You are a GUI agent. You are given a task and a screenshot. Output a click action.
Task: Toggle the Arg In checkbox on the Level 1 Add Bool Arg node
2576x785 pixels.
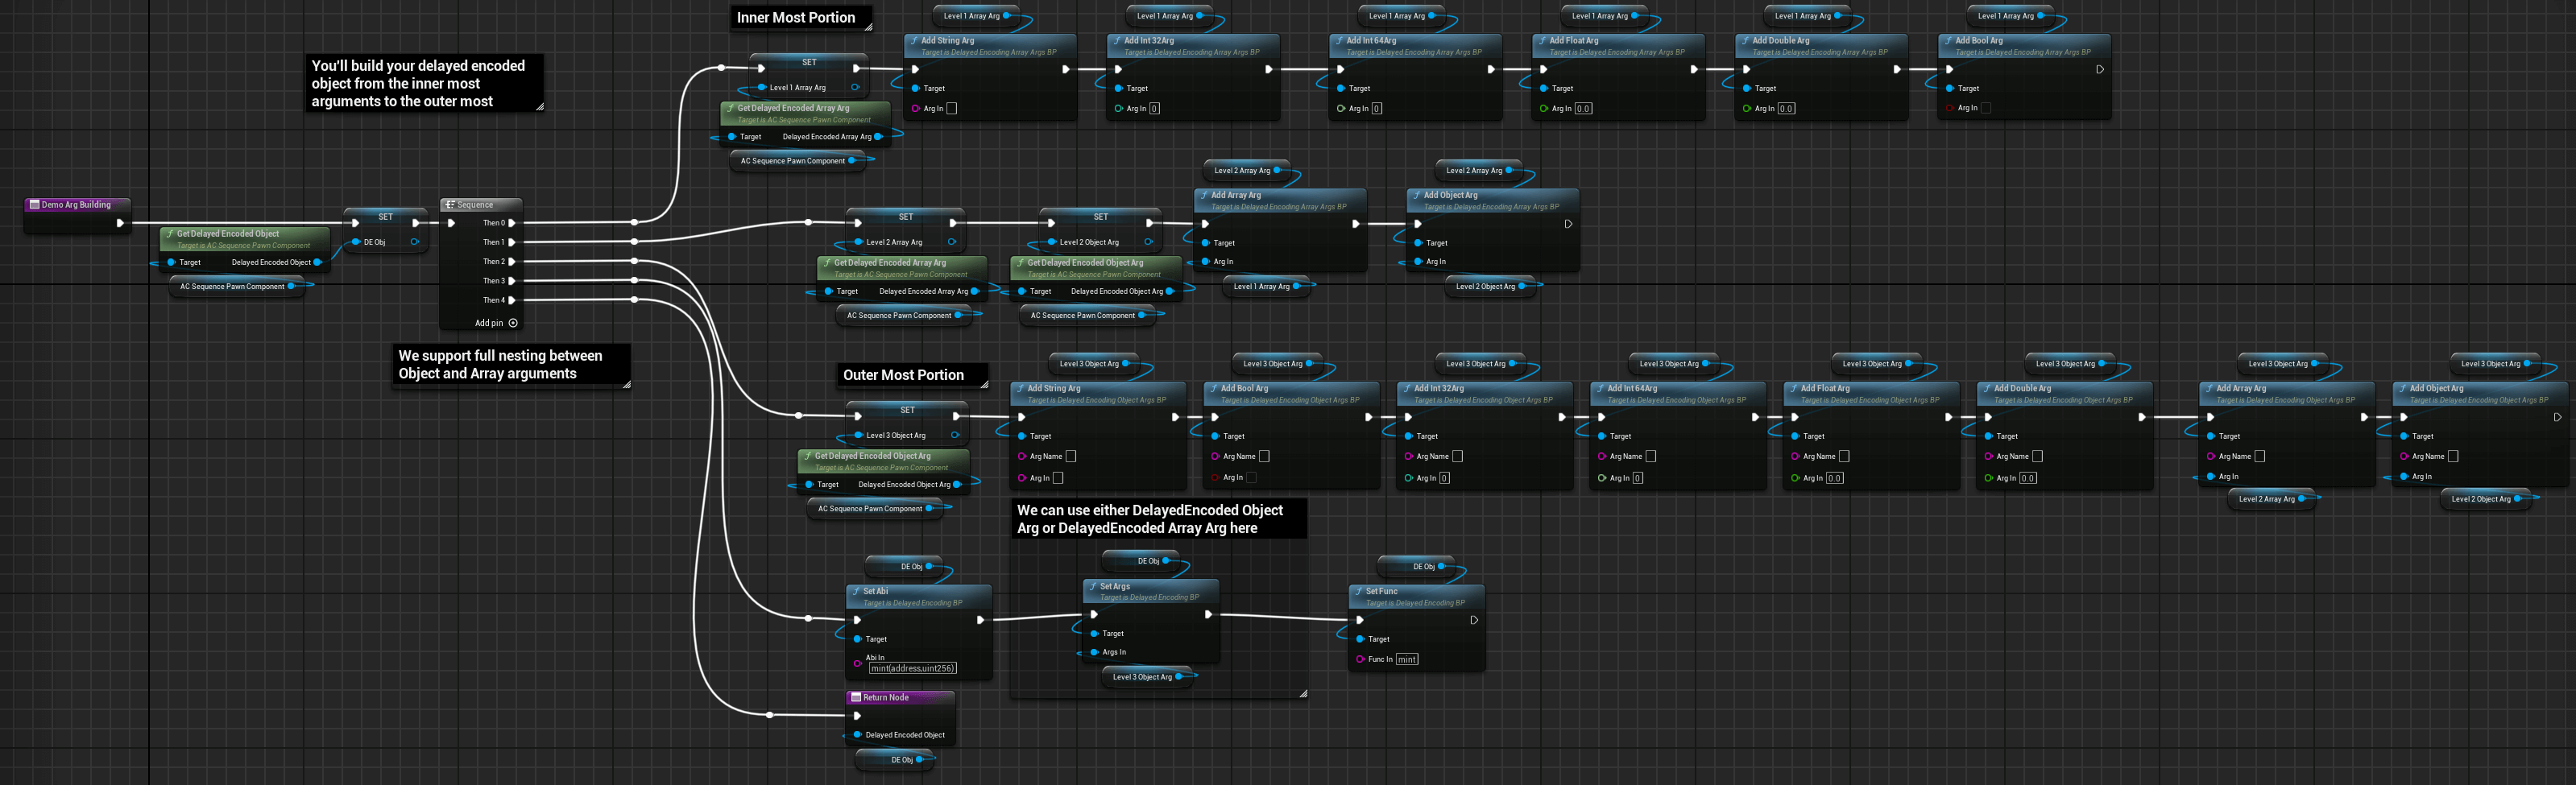(1986, 108)
